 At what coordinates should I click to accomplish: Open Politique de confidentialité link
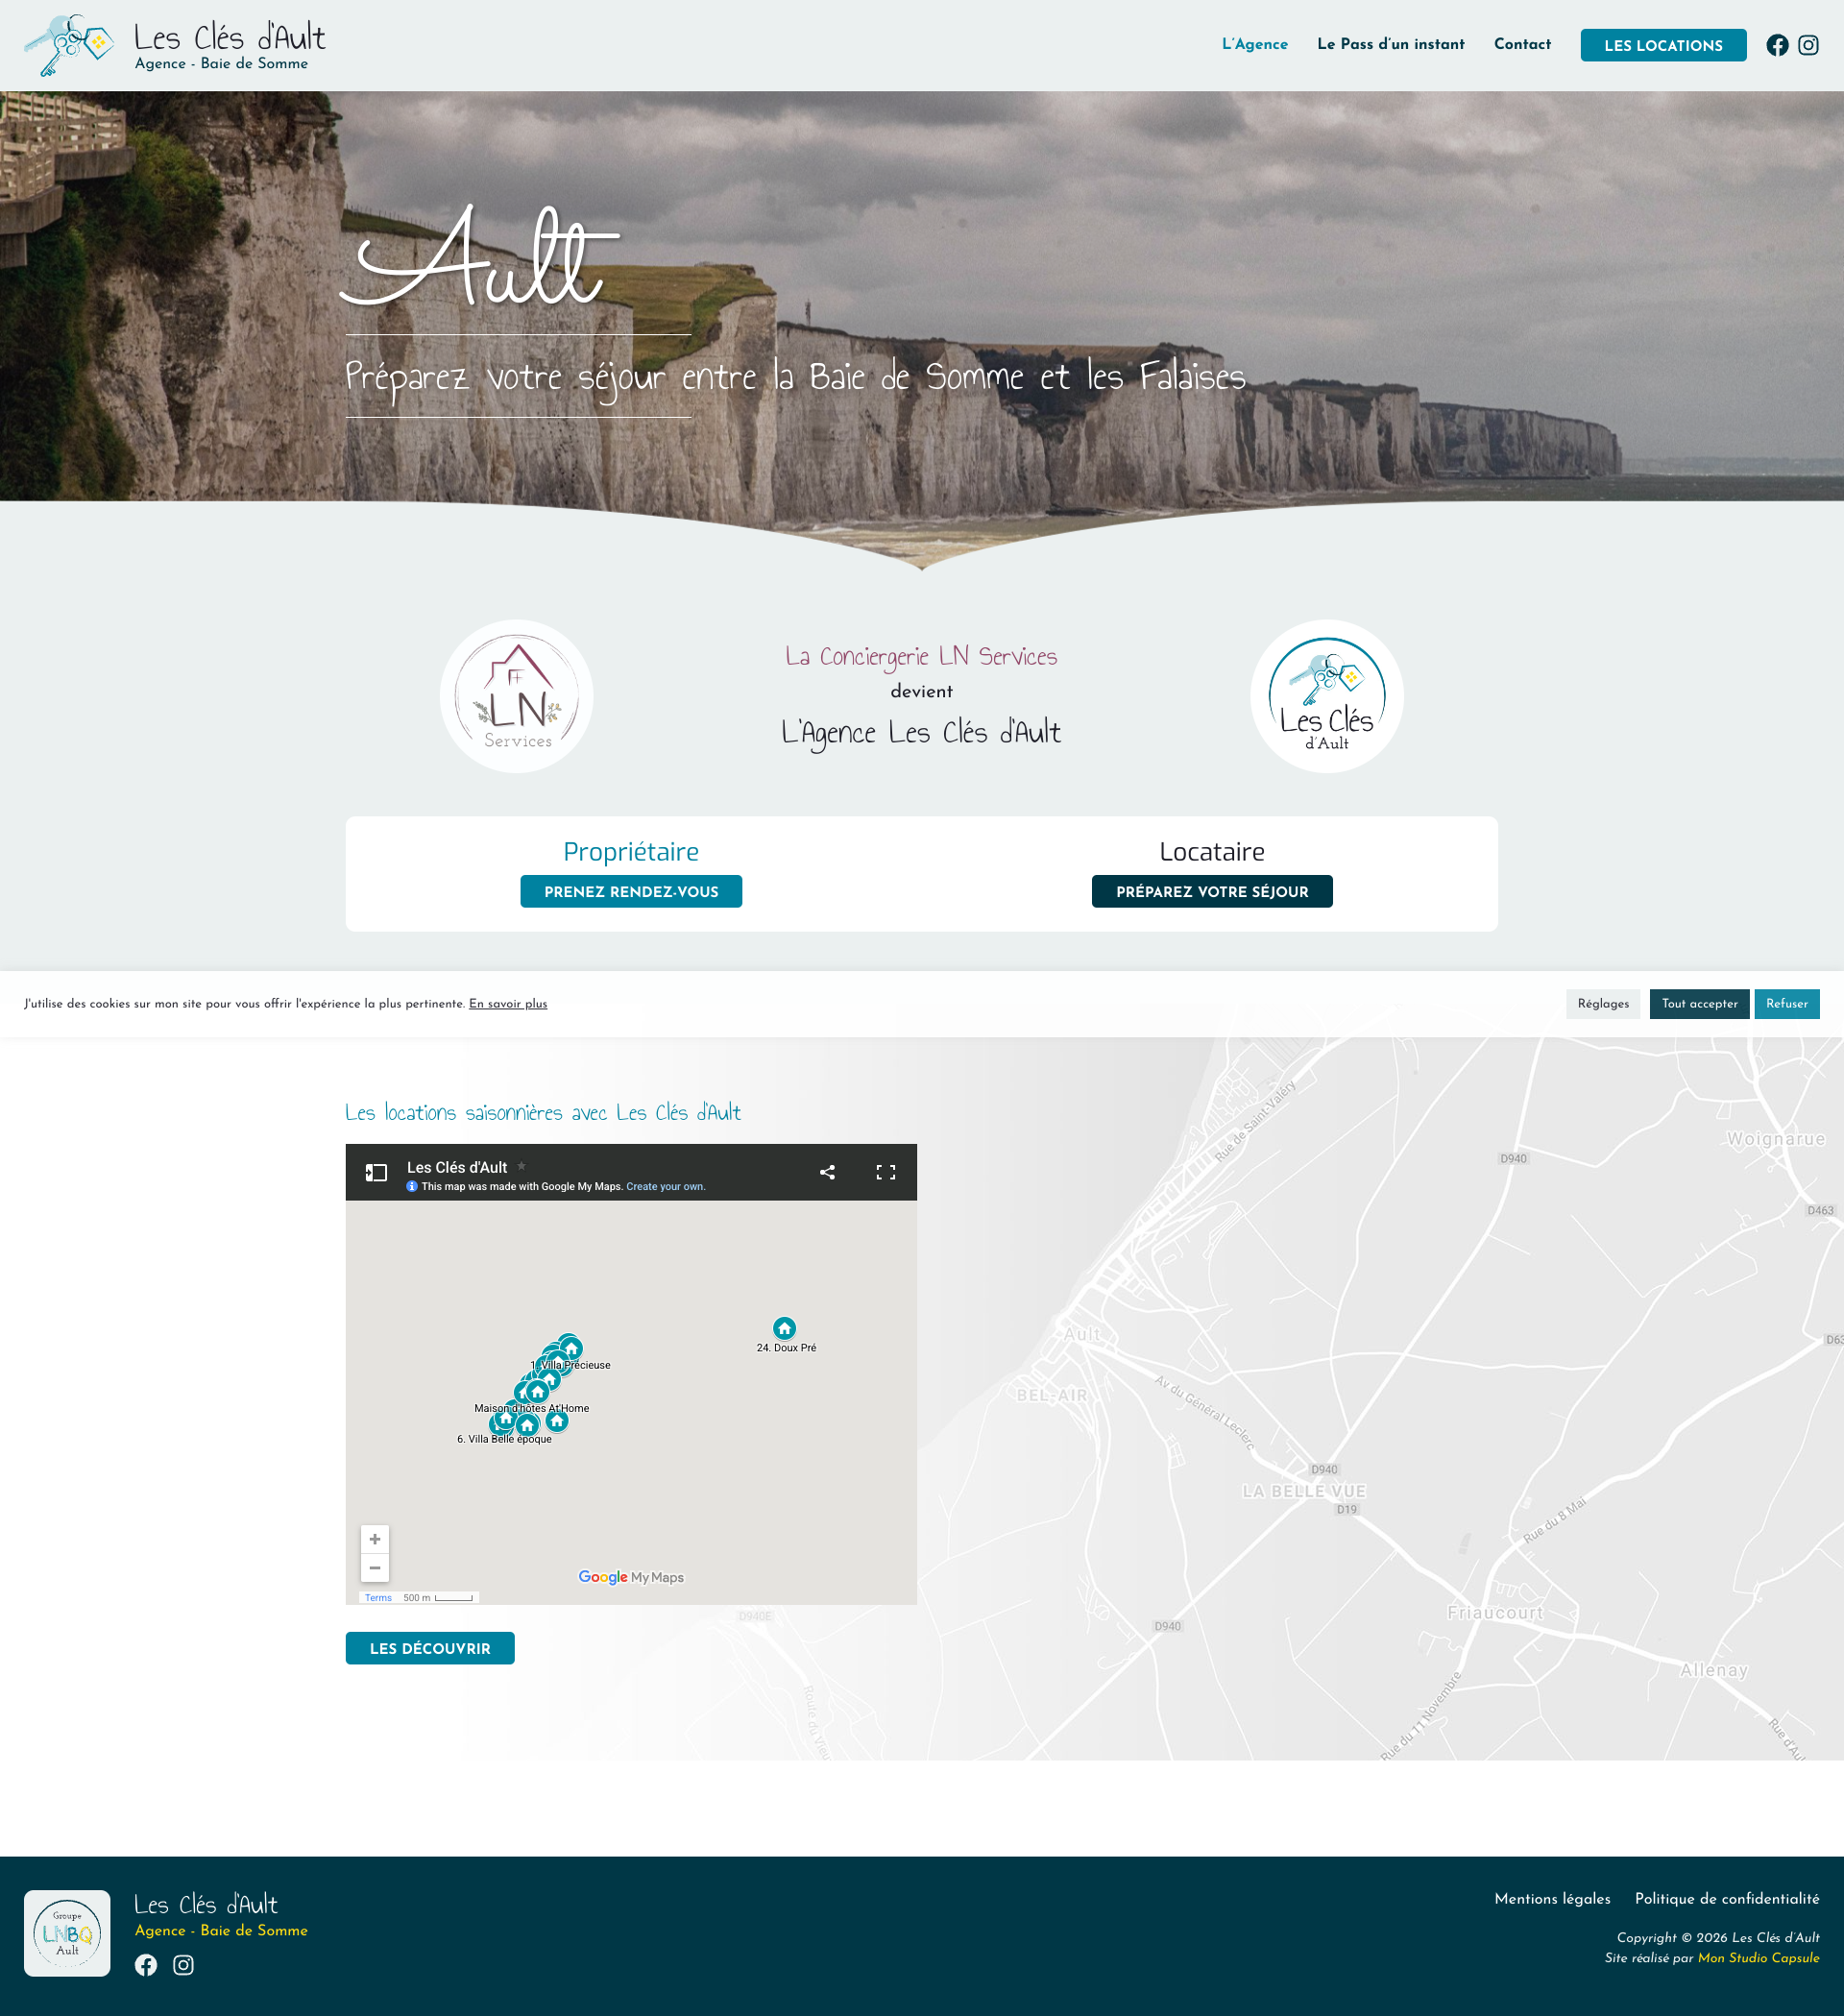point(1727,1898)
